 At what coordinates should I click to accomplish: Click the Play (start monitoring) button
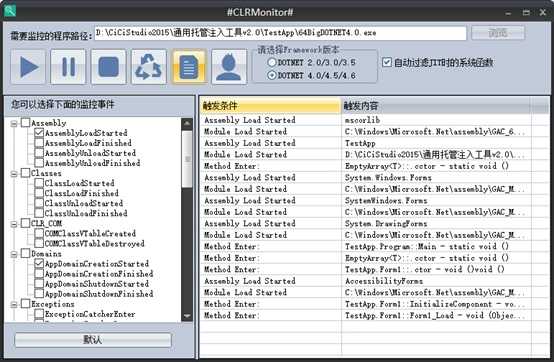[x=28, y=67]
